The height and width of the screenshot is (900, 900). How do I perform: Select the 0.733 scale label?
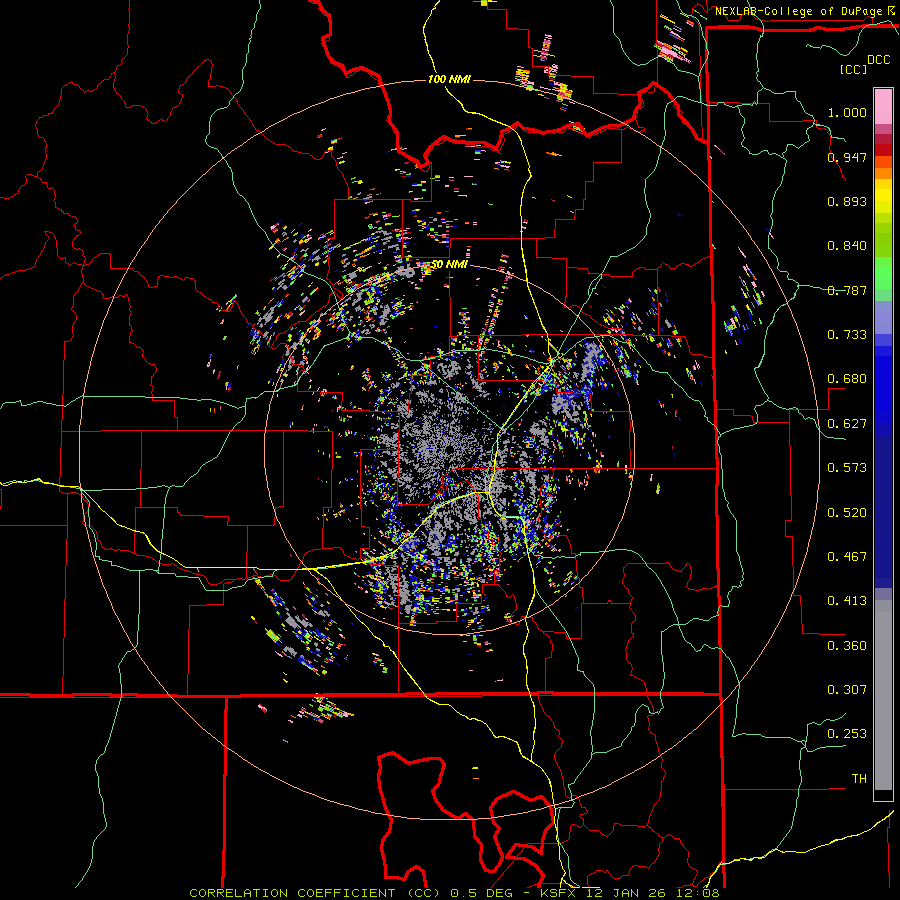tap(847, 335)
